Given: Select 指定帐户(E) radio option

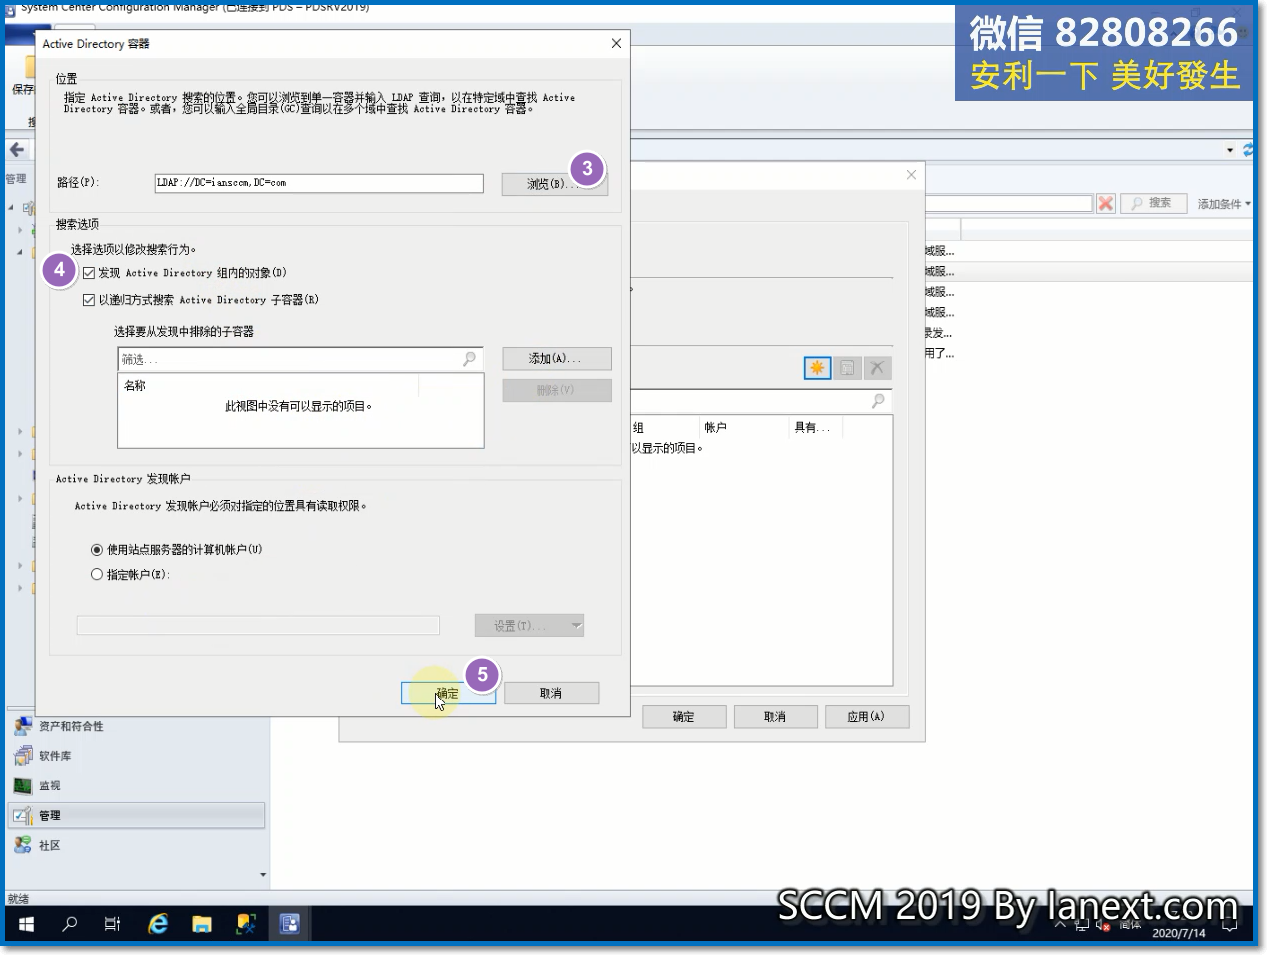Looking at the screenshot, I should point(97,574).
